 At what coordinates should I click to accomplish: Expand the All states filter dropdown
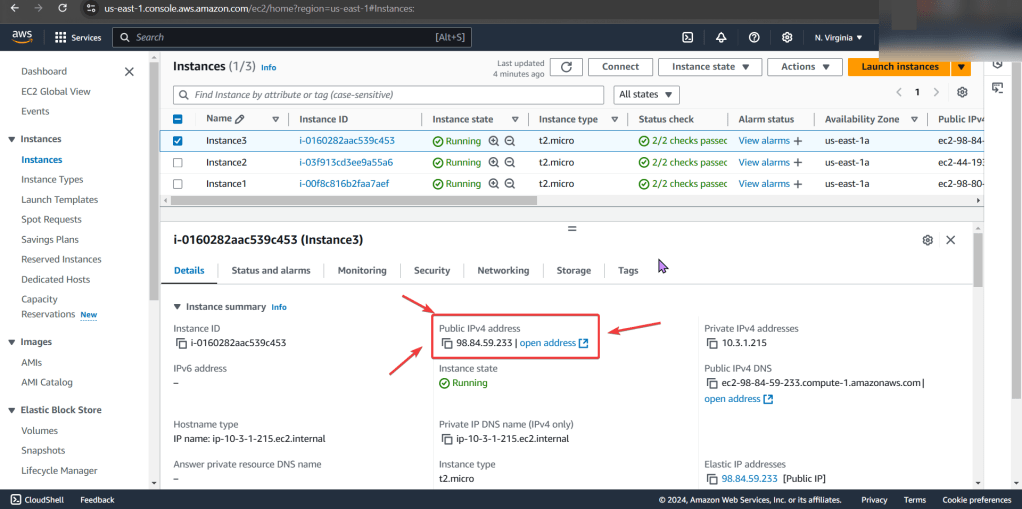click(645, 94)
